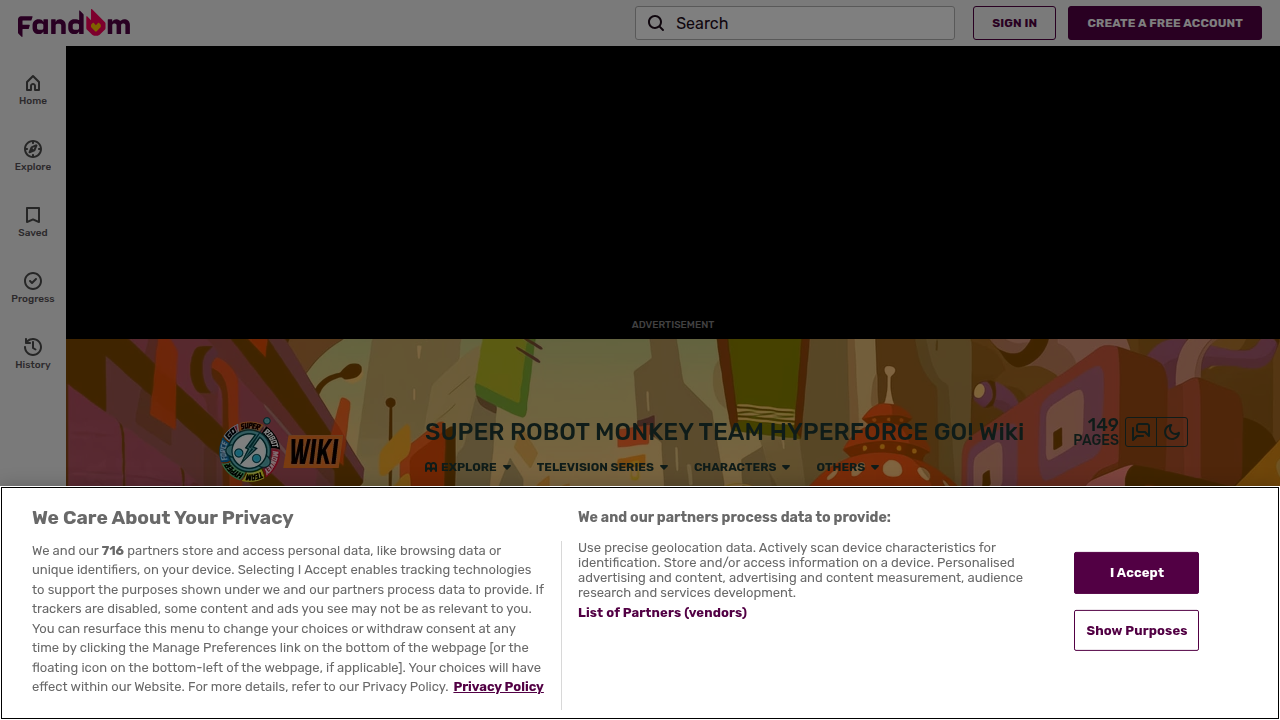Click the Fandom logo
This screenshot has height=720, width=1280.
pos(74,23)
